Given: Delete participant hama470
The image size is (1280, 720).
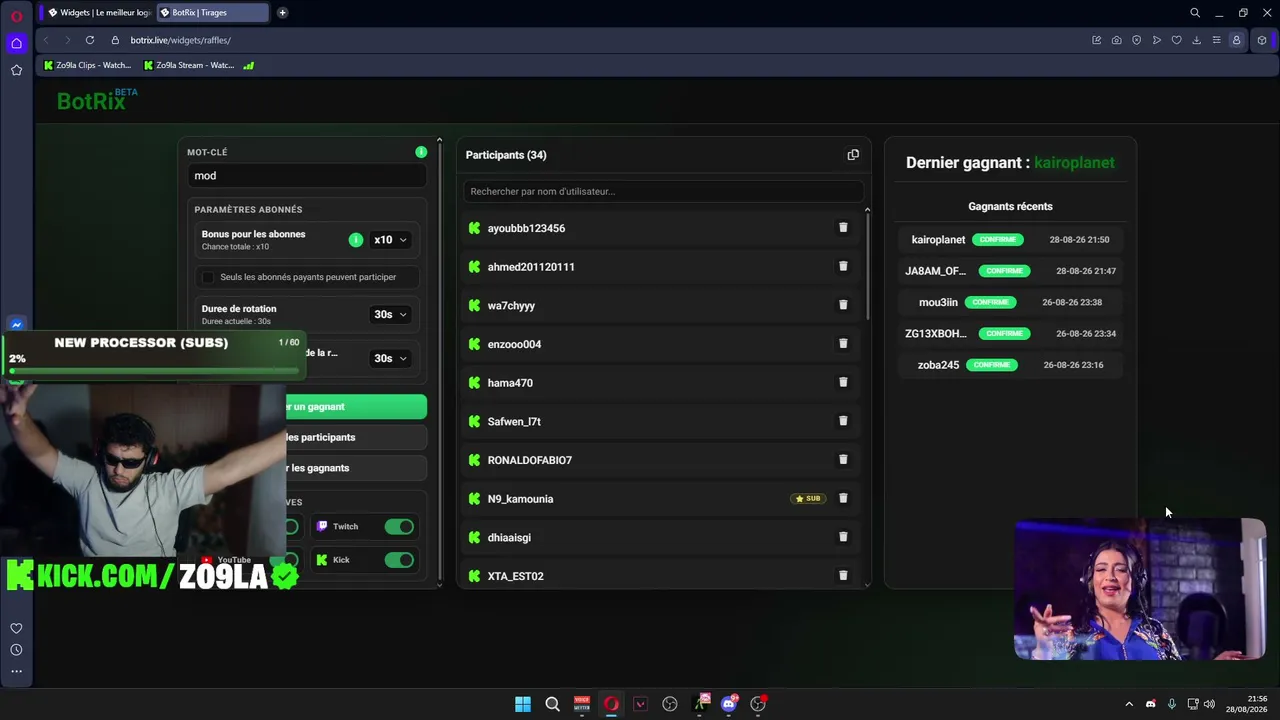Looking at the screenshot, I should pyautogui.click(x=843, y=382).
